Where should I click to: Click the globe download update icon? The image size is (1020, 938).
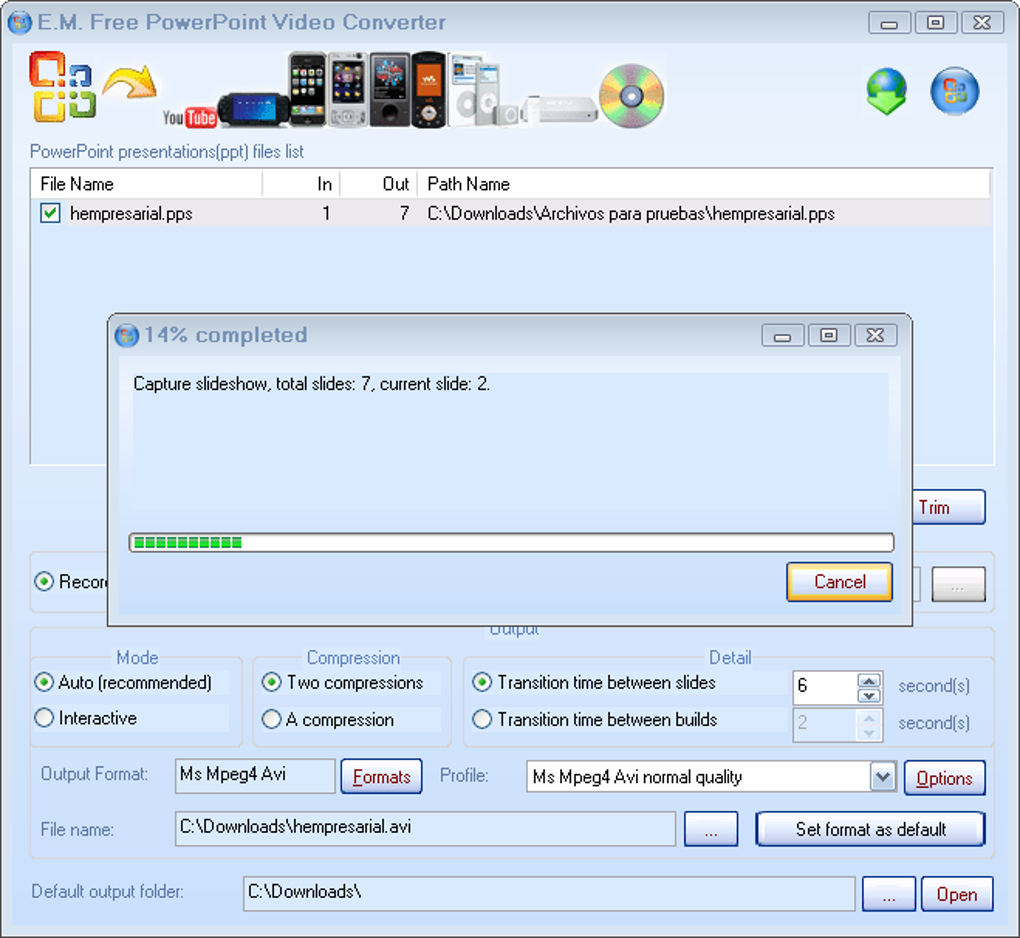coord(887,90)
